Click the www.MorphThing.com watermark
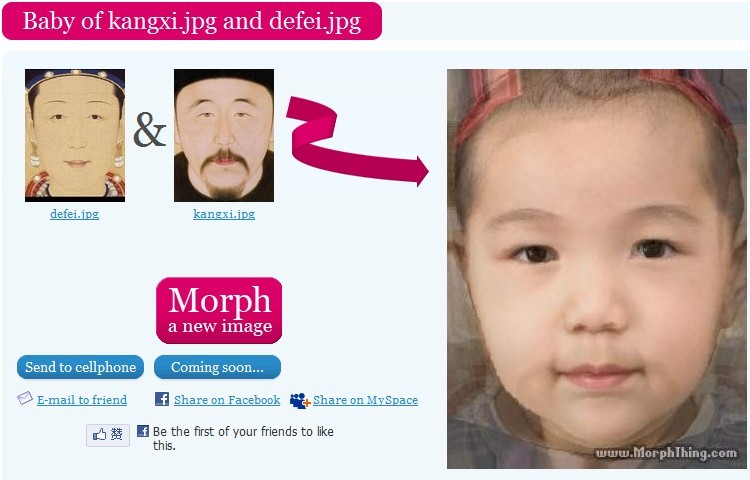The image size is (750, 480). click(x=665, y=453)
